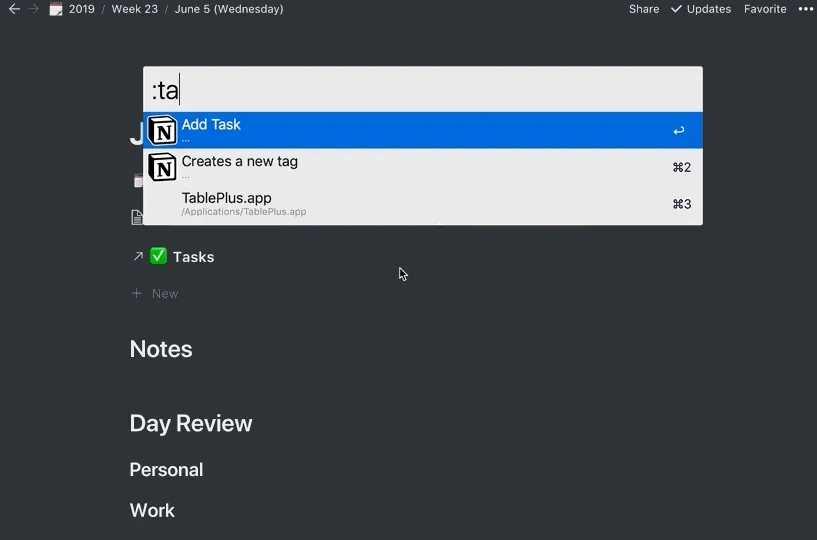Open the Week 23 breadcrumb
The width and height of the screenshot is (817, 540).
pyautogui.click(x=134, y=9)
